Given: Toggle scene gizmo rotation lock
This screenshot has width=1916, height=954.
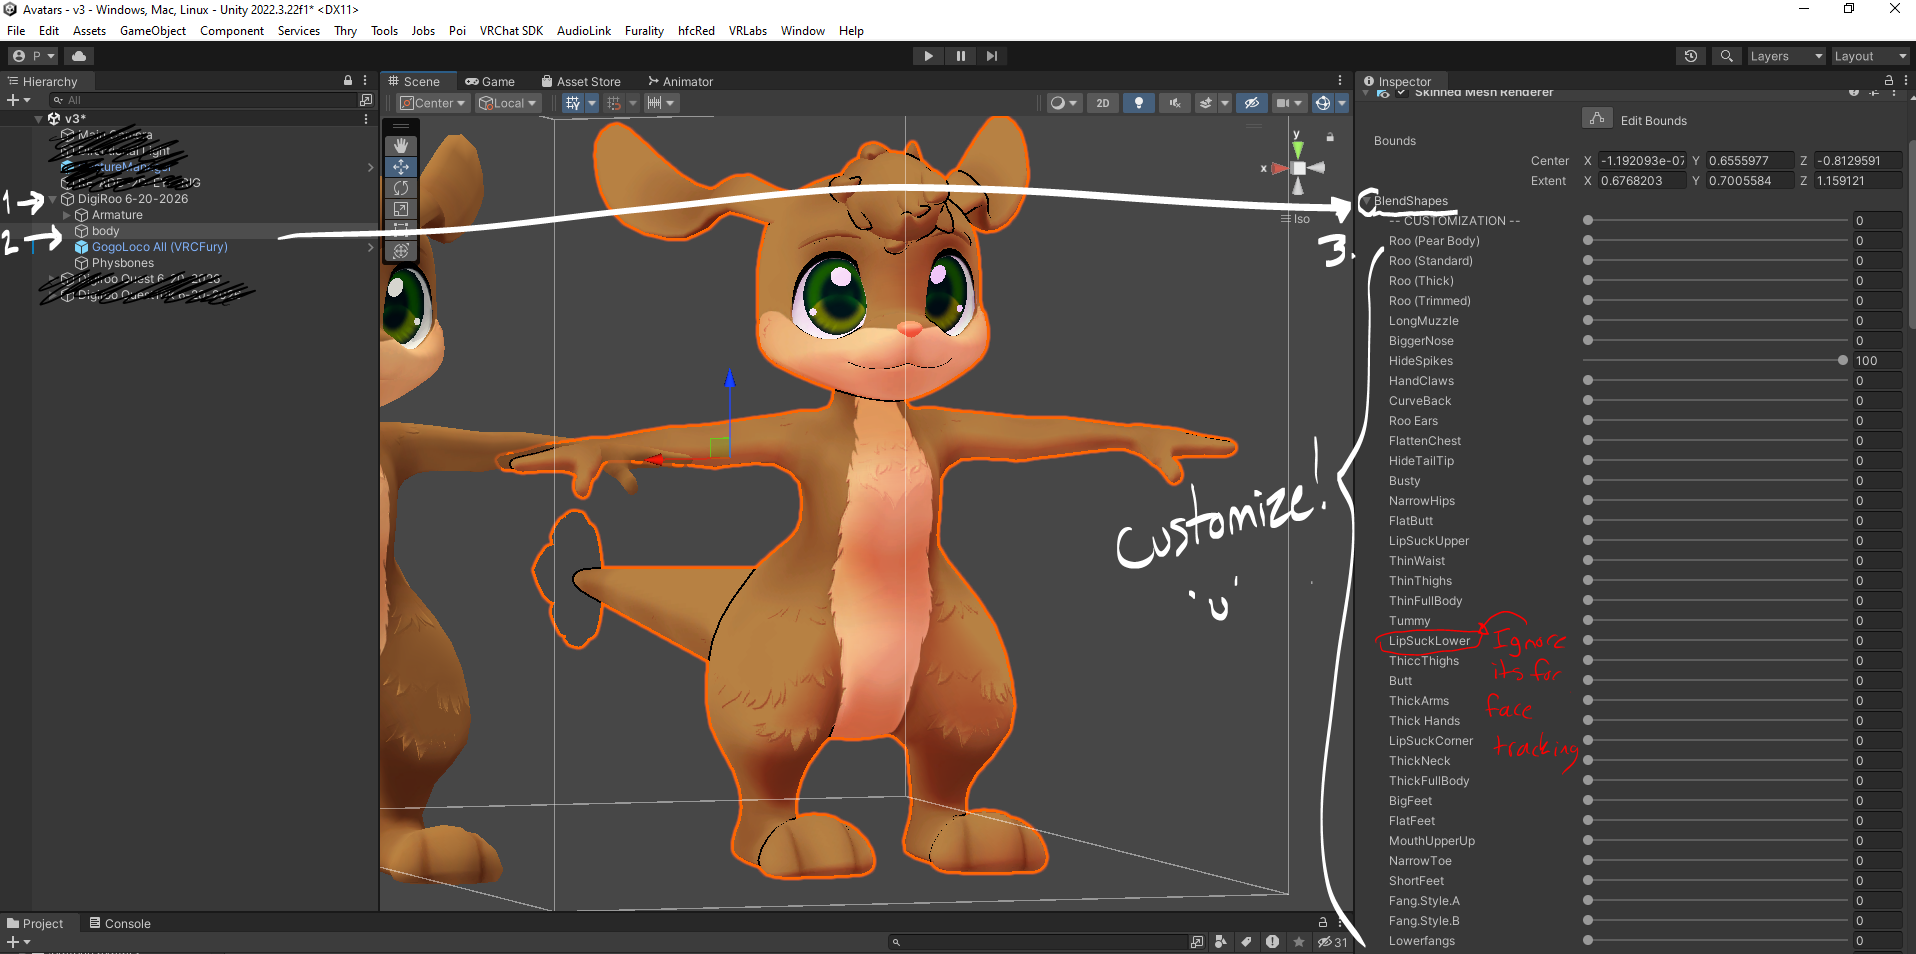Looking at the screenshot, I should tap(1330, 137).
